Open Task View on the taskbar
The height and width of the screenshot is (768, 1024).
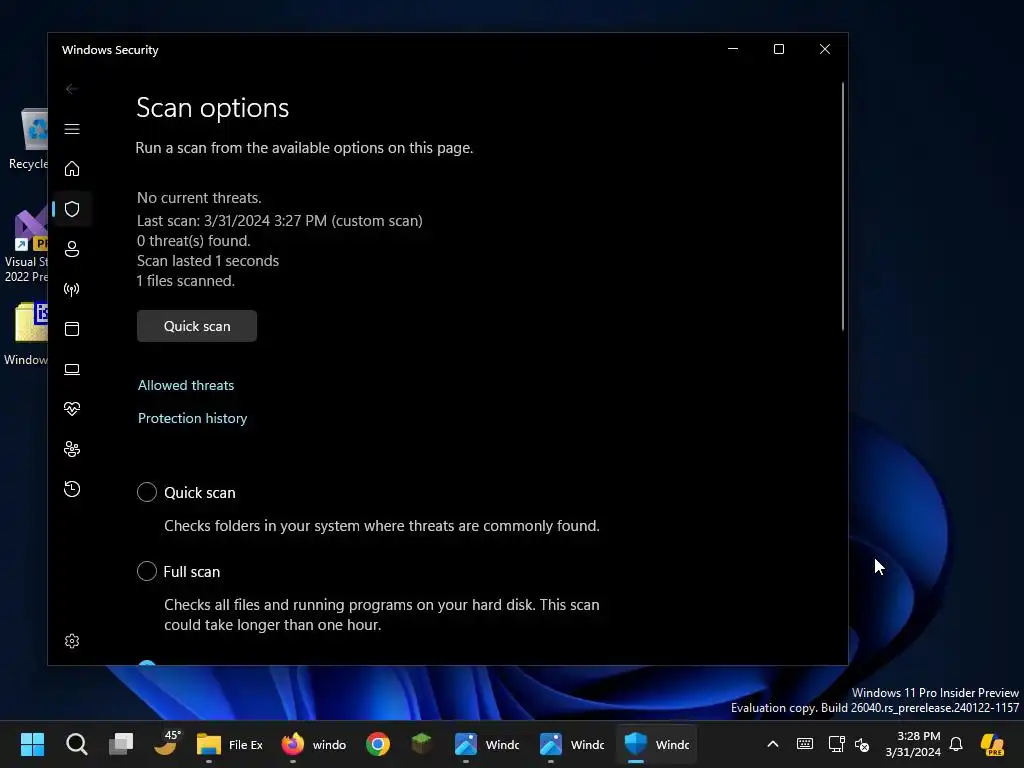[x=121, y=744]
